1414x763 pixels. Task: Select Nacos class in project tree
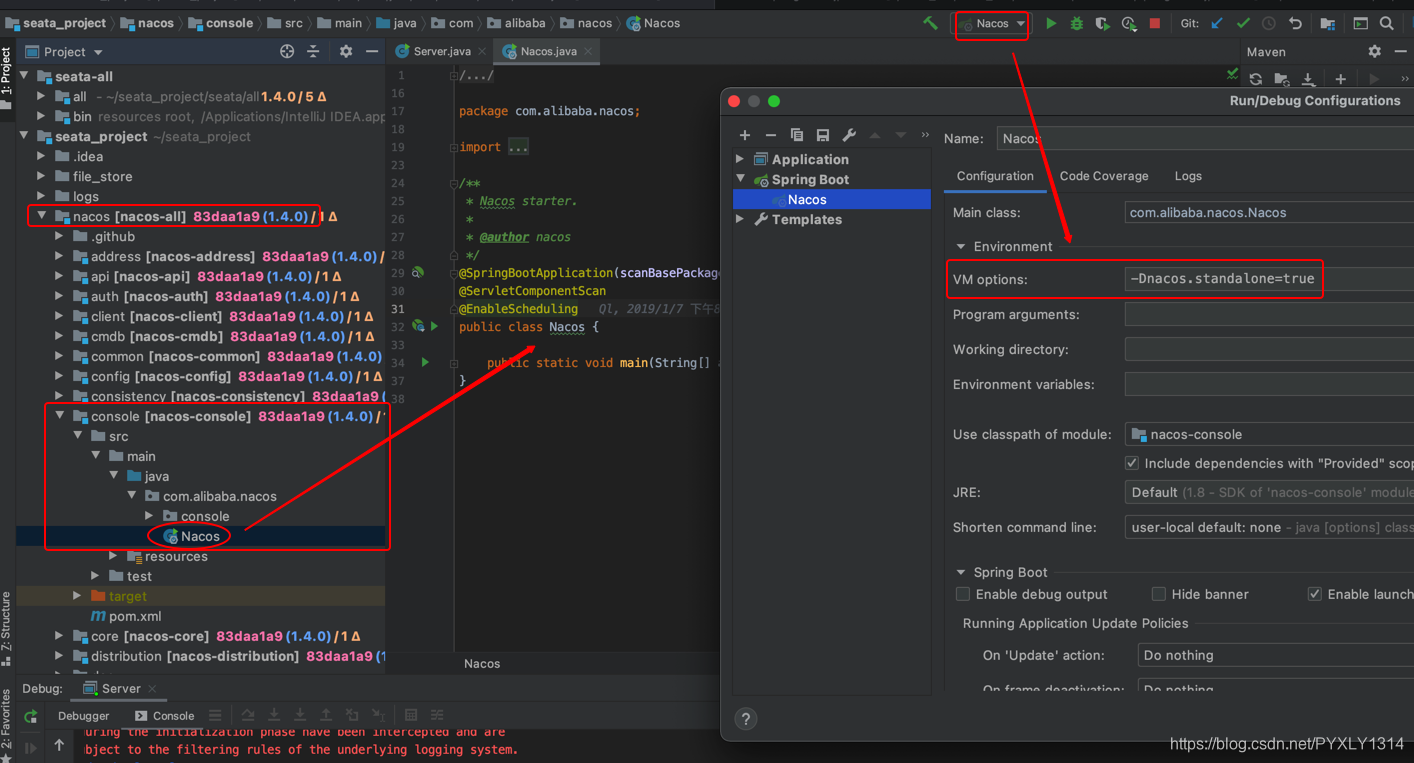(x=200, y=536)
